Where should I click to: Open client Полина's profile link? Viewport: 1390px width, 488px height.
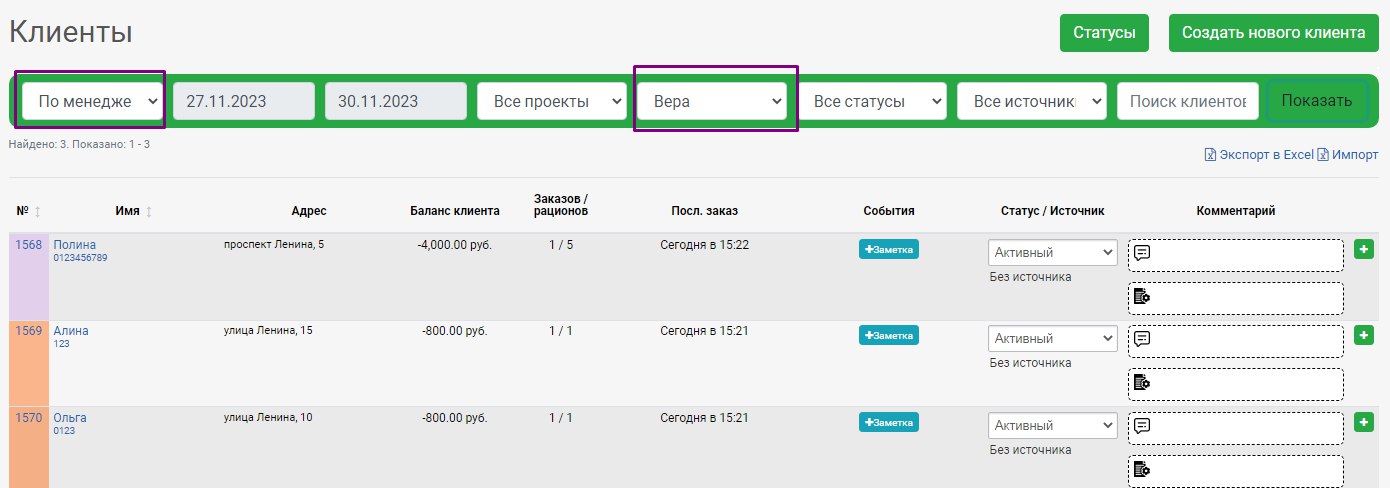[75, 245]
